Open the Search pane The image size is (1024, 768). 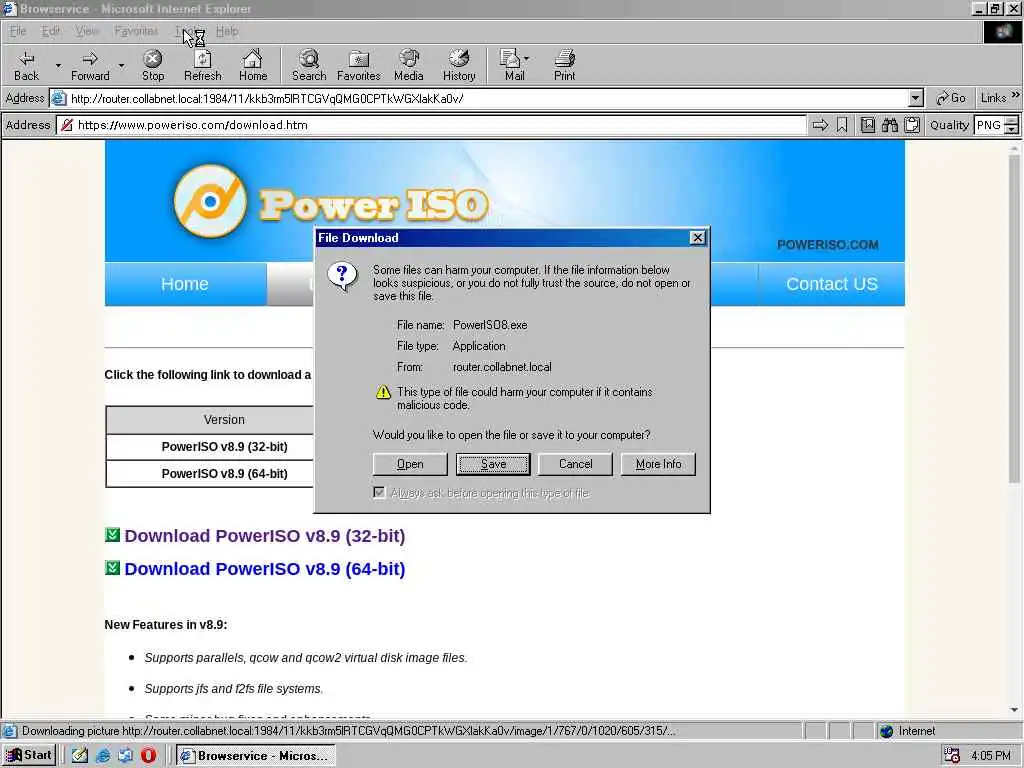(x=309, y=65)
